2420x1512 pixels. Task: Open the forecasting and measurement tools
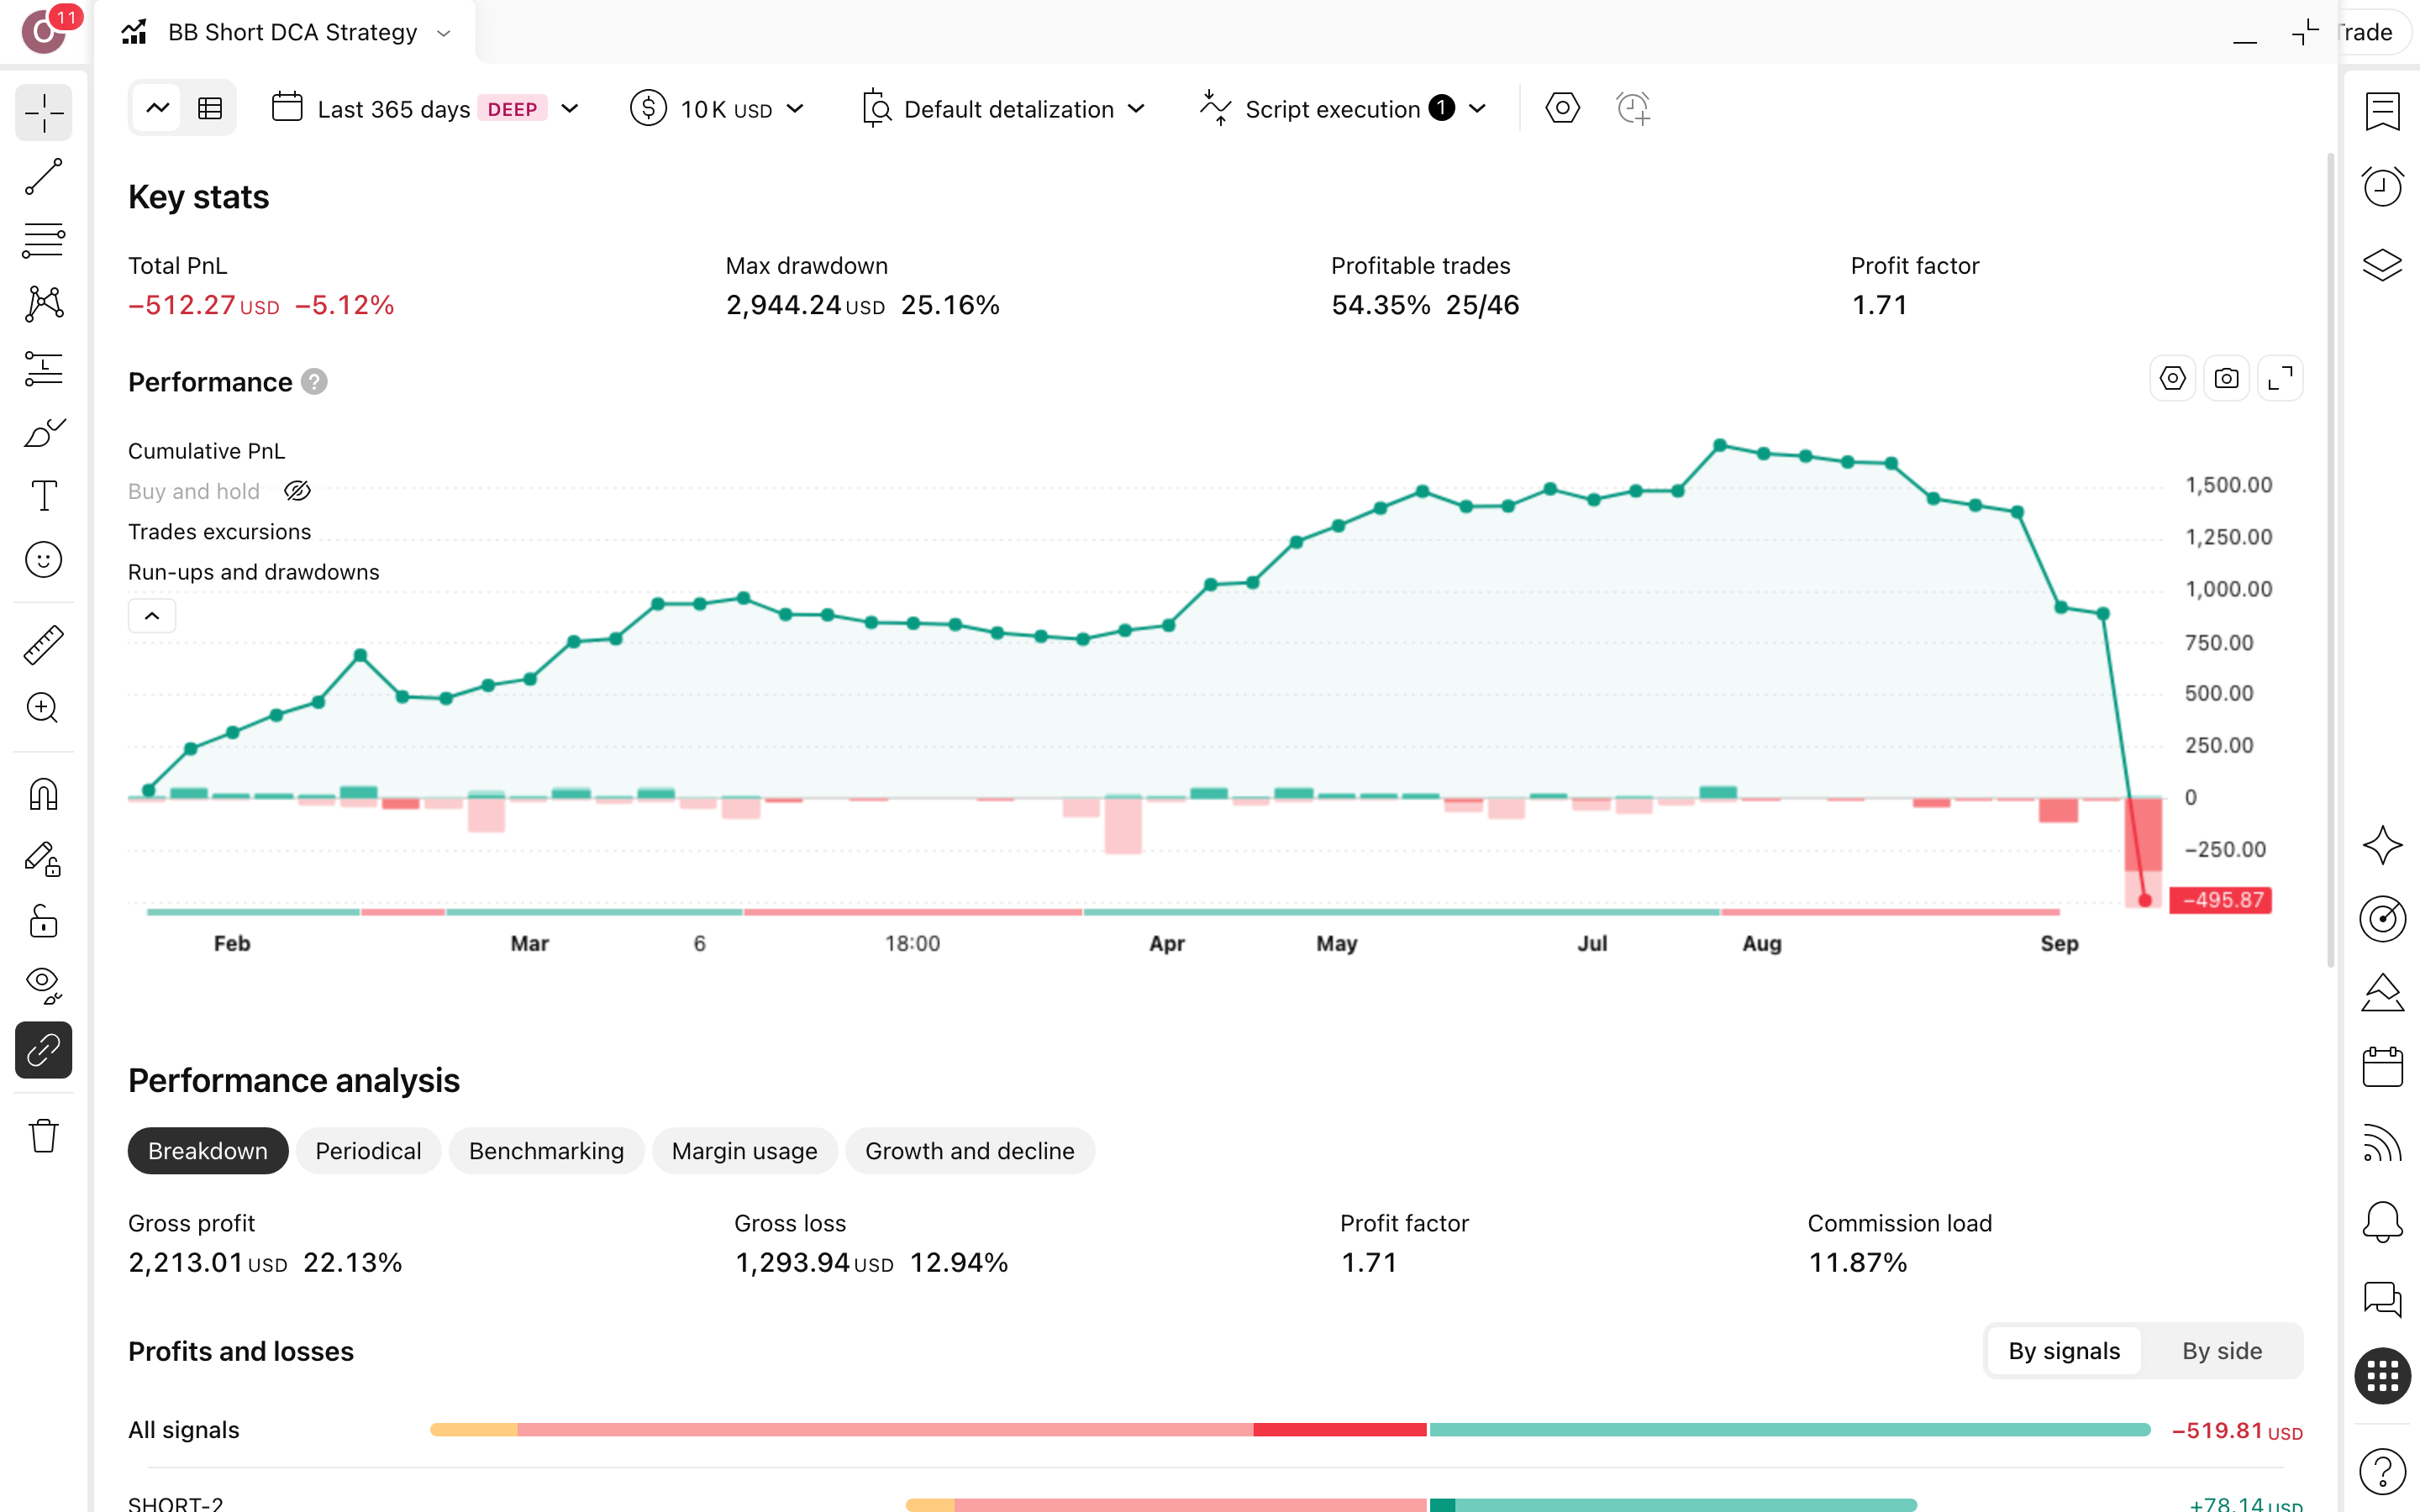[x=43, y=368]
